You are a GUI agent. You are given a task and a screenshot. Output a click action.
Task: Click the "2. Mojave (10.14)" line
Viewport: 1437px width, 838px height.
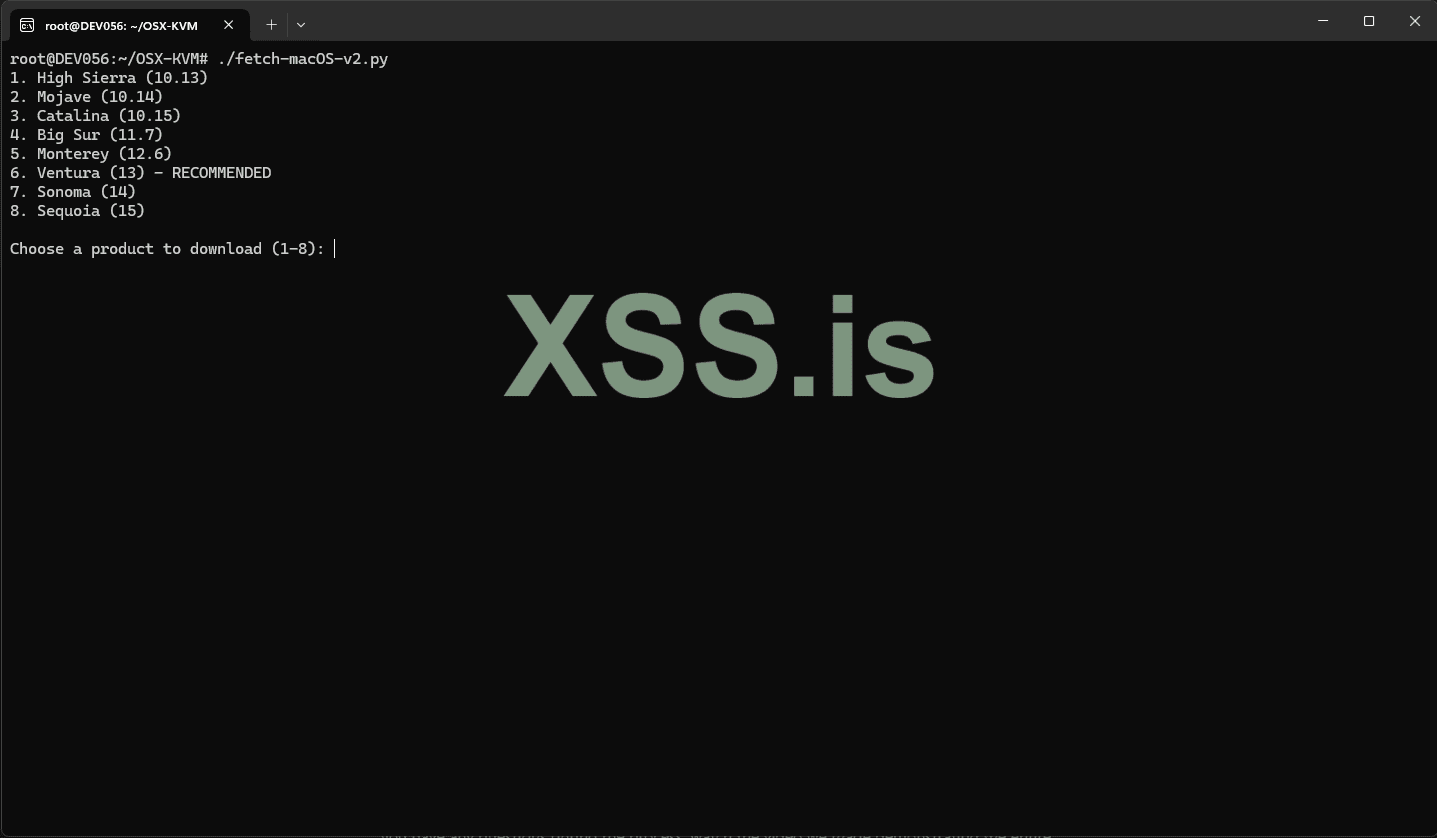86,97
